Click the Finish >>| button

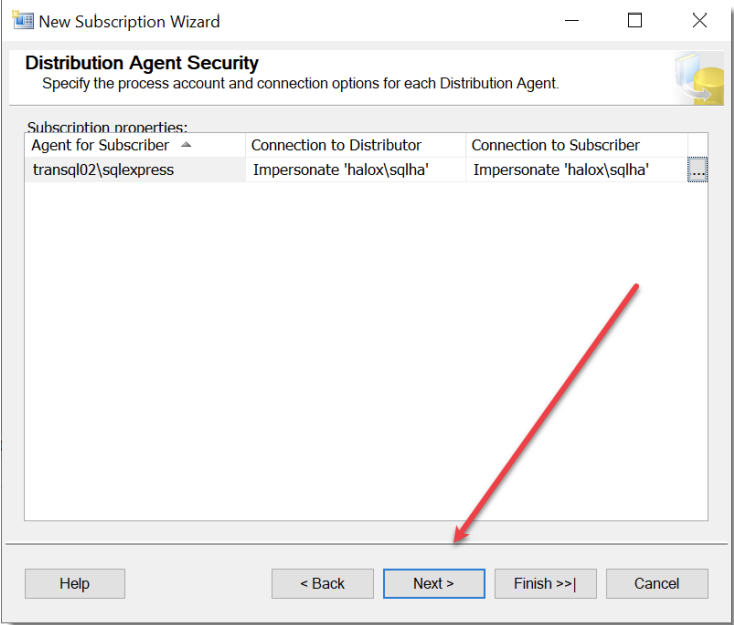[545, 583]
